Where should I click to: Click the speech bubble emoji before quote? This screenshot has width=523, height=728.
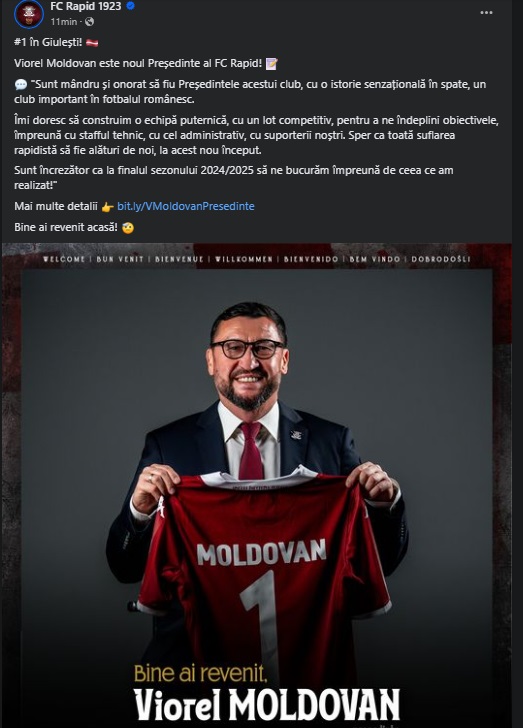[x=20, y=84]
